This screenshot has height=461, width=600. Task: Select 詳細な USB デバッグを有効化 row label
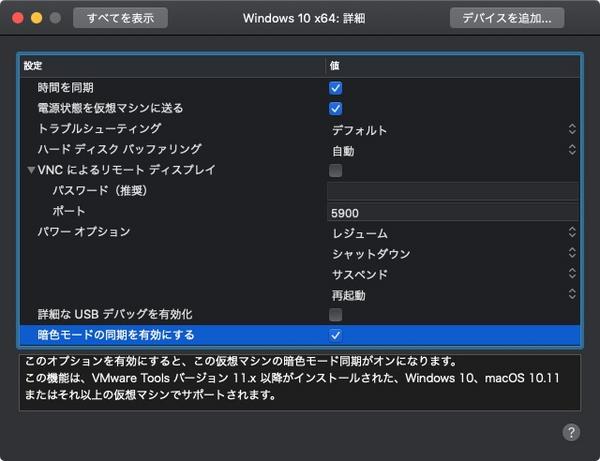[x=115, y=314]
